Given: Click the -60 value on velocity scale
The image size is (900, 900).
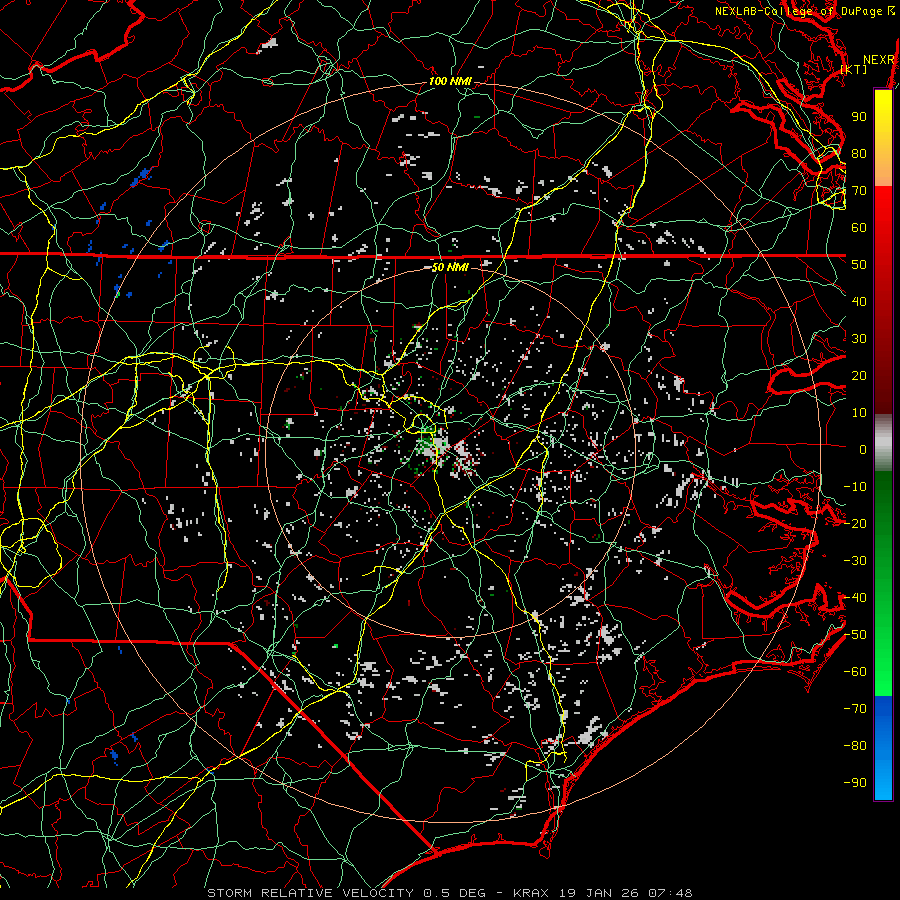Looking at the screenshot, I should click(855, 672).
